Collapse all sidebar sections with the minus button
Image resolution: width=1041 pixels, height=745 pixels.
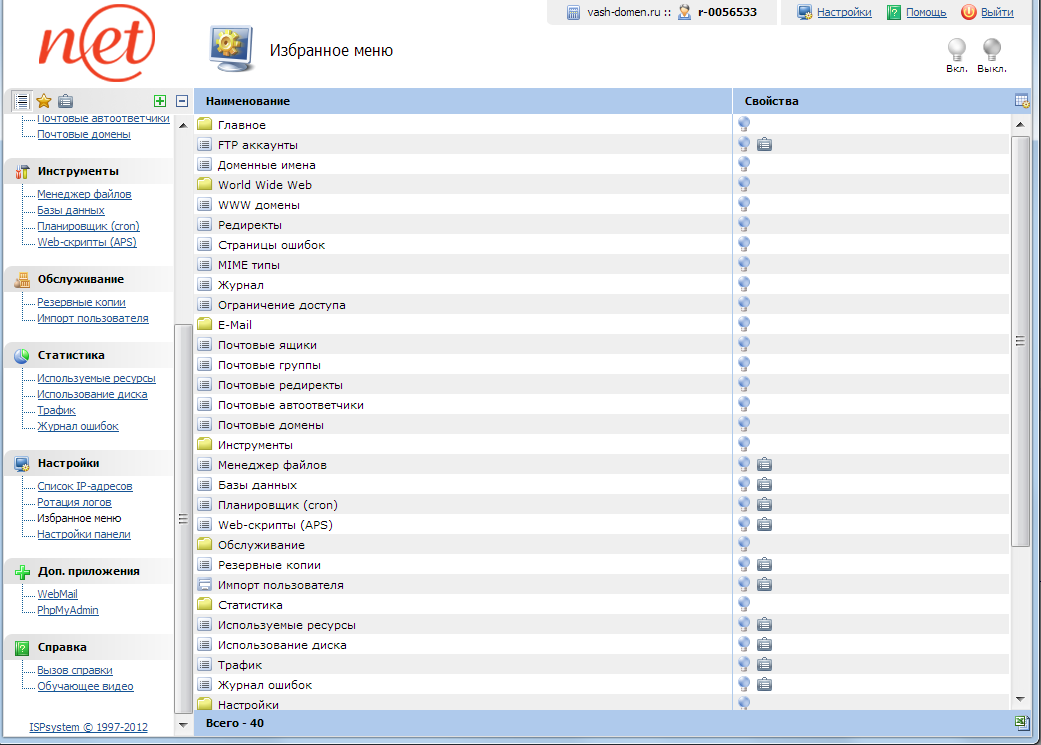[181, 101]
